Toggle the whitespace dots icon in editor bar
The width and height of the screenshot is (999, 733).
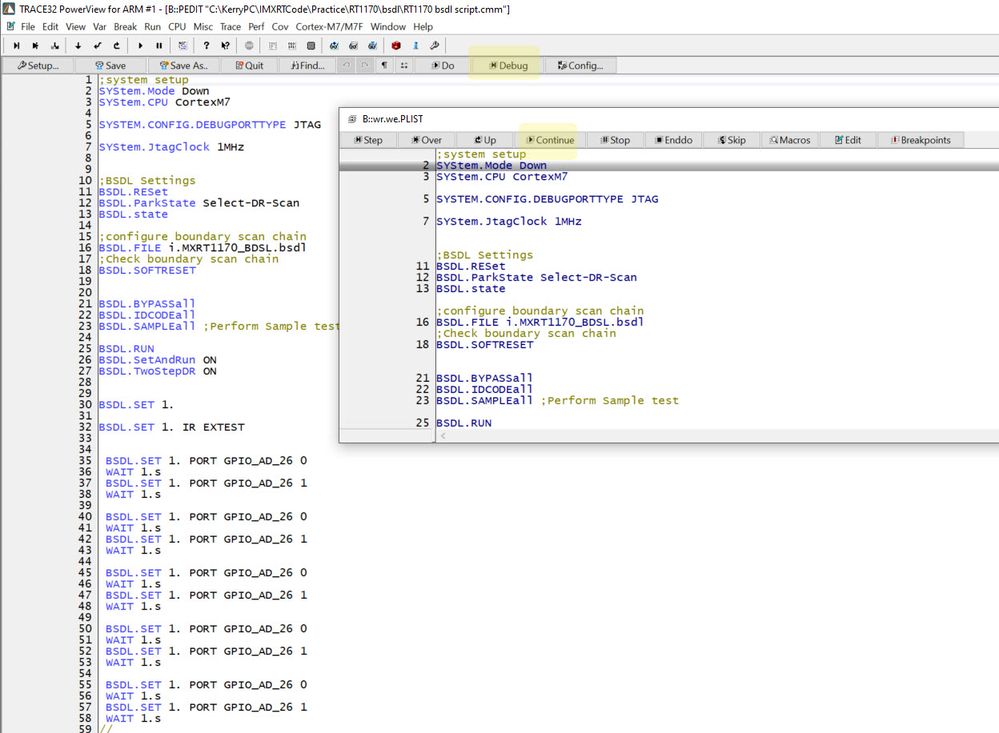click(x=404, y=66)
